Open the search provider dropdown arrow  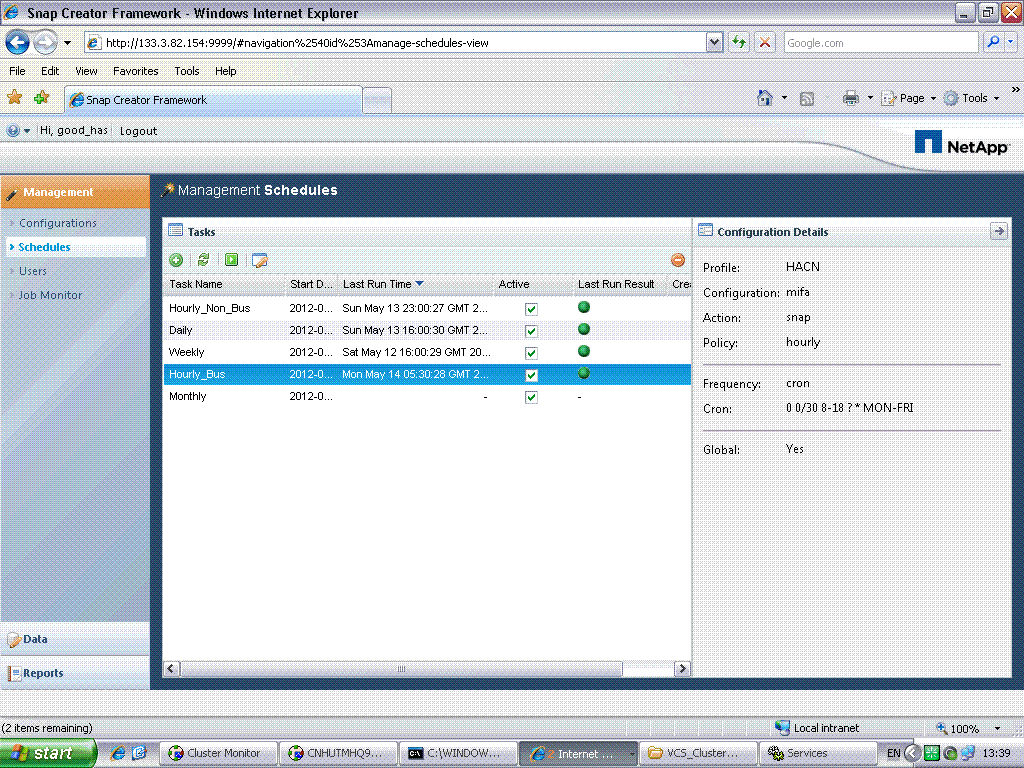coord(1011,42)
